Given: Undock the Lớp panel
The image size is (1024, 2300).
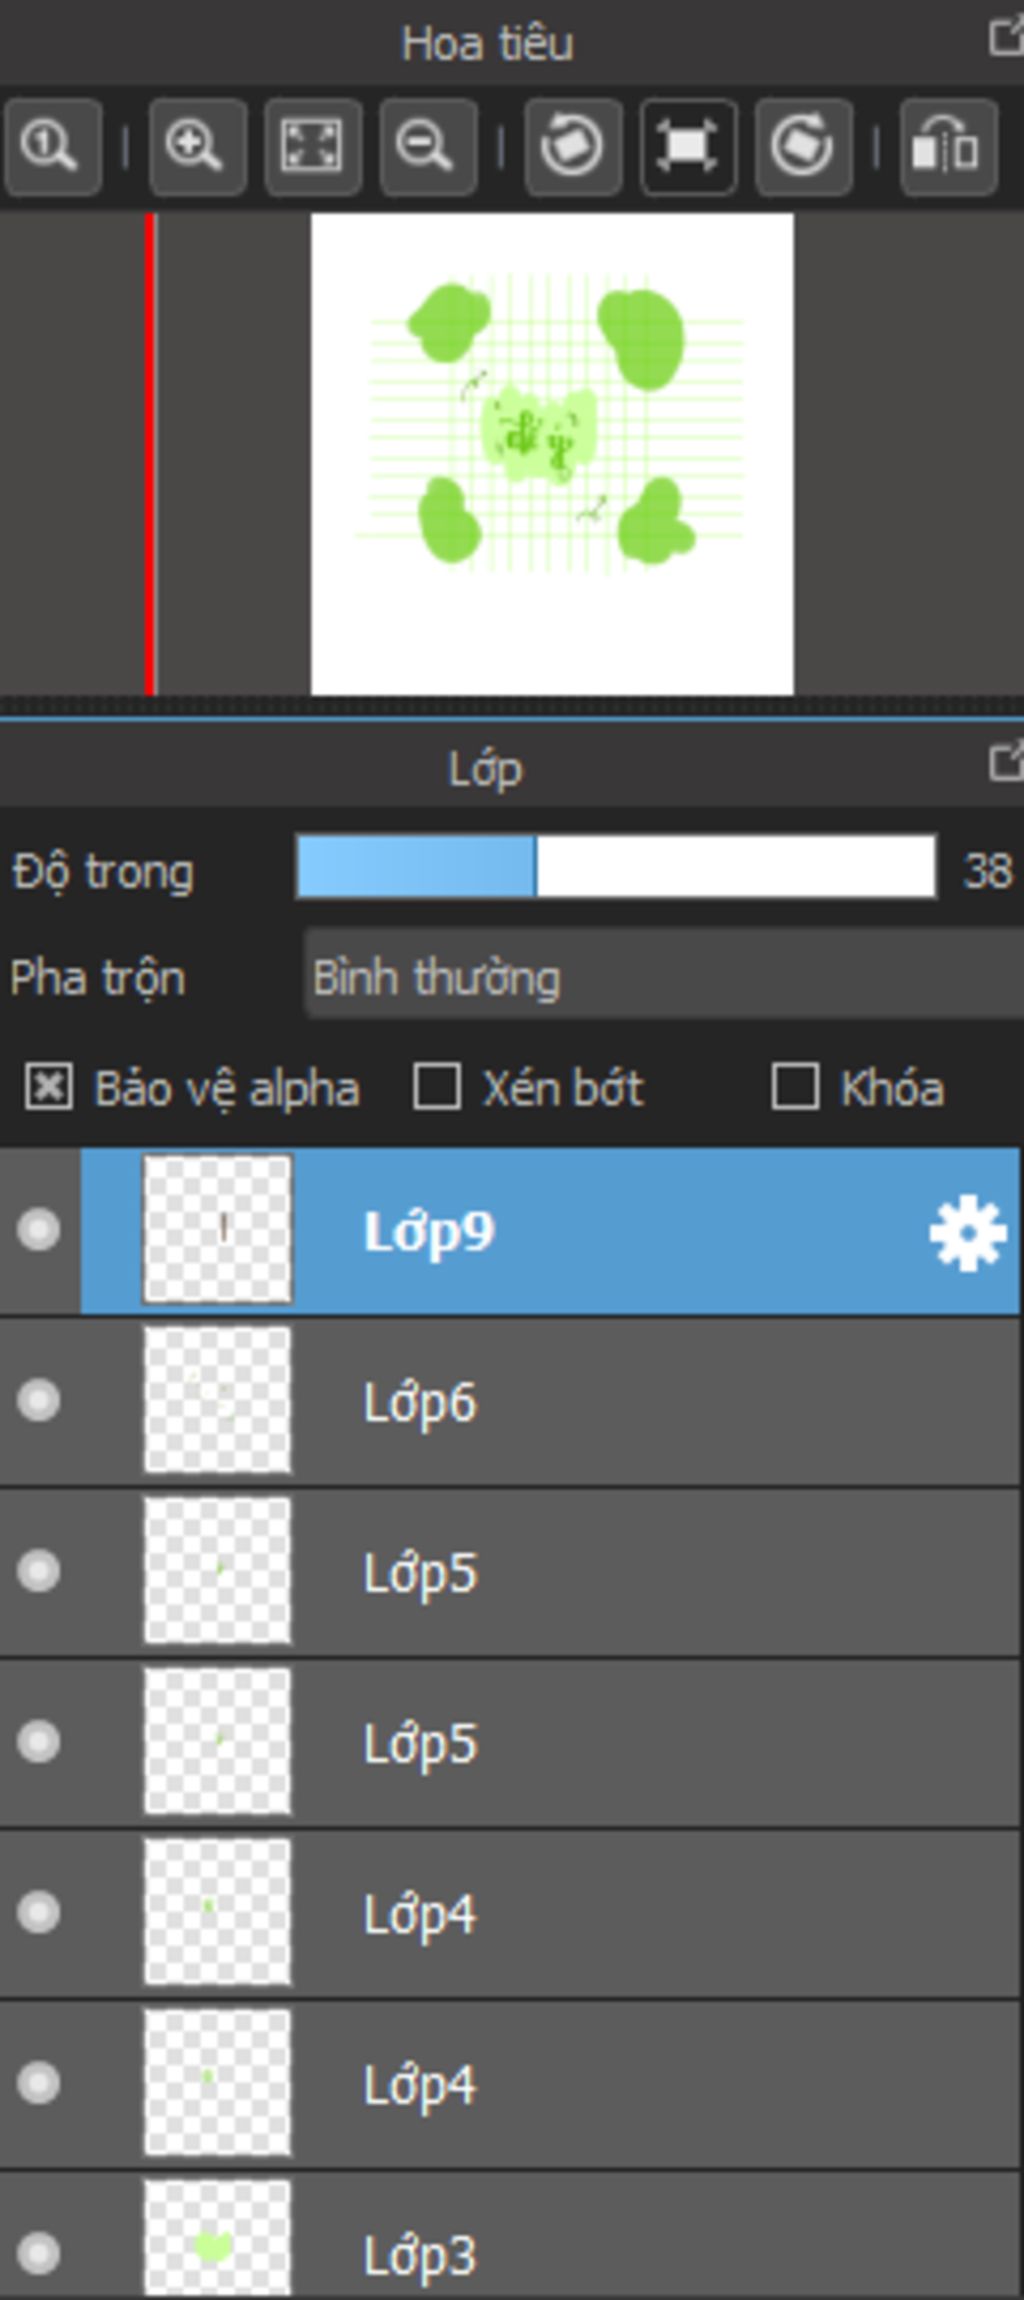Looking at the screenshot, I should coord(1004,762).
